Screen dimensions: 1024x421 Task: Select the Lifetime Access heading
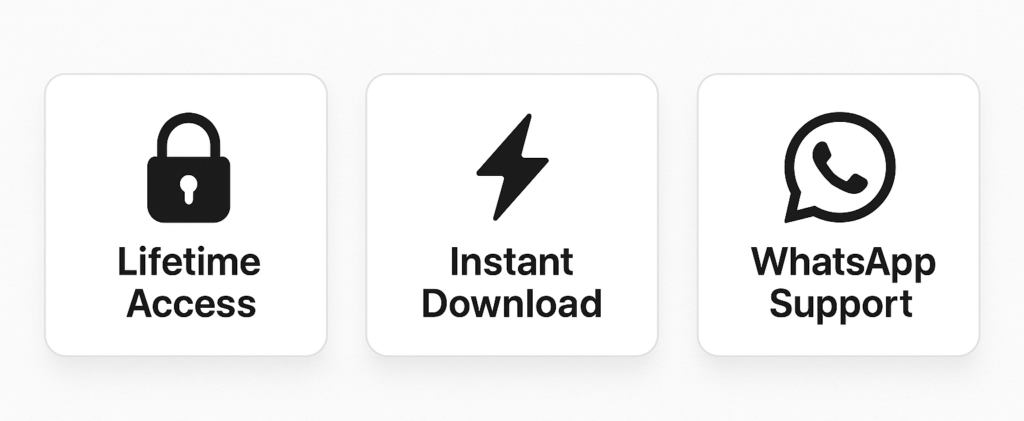[x=189, y=283]
